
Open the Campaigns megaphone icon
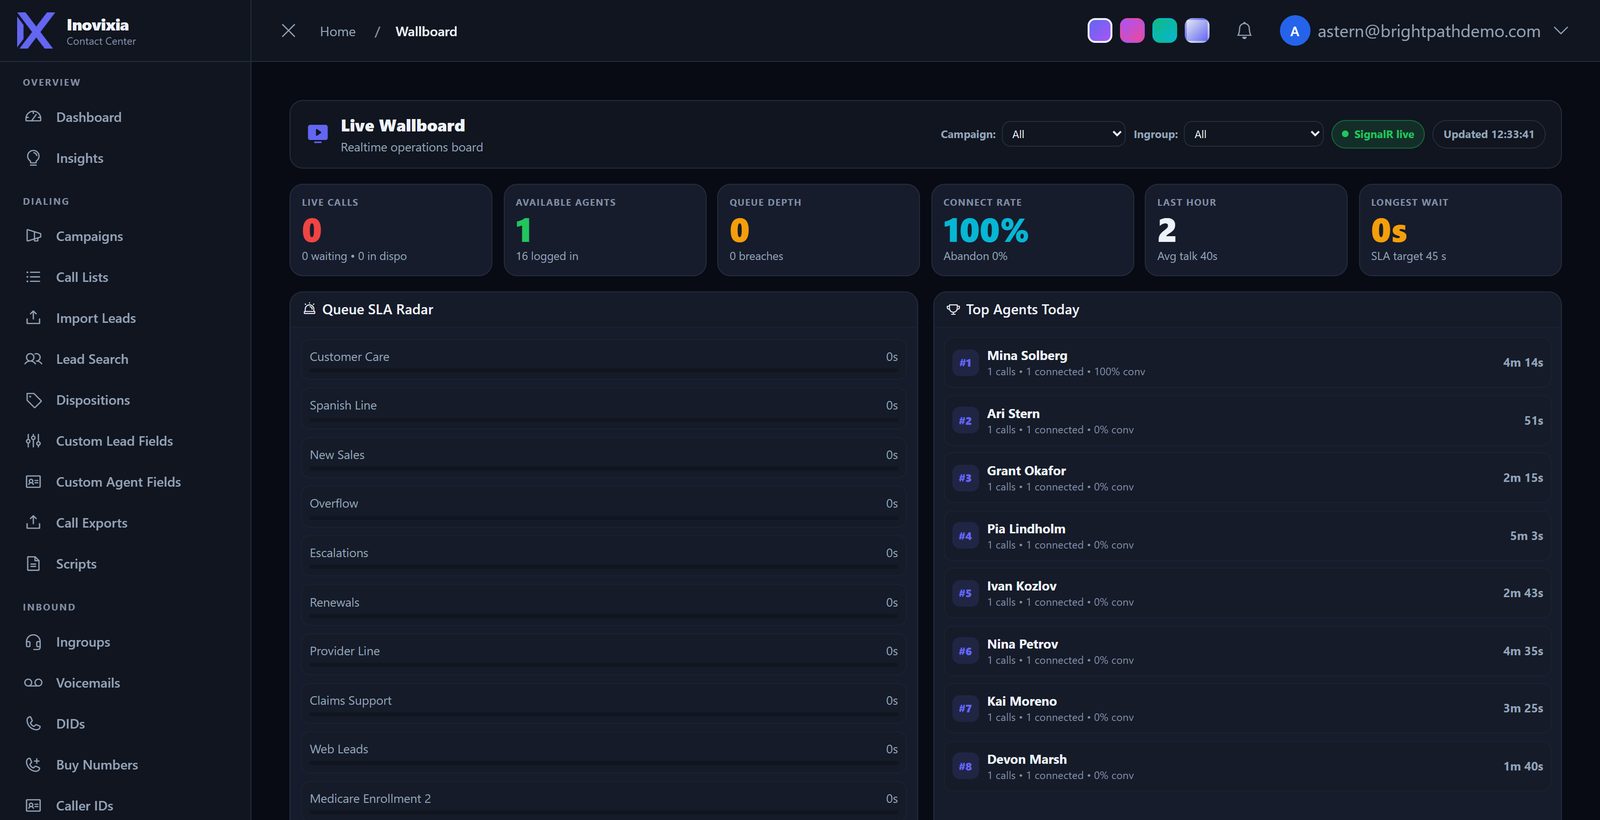pyautogui.click(x=33, y=236)
